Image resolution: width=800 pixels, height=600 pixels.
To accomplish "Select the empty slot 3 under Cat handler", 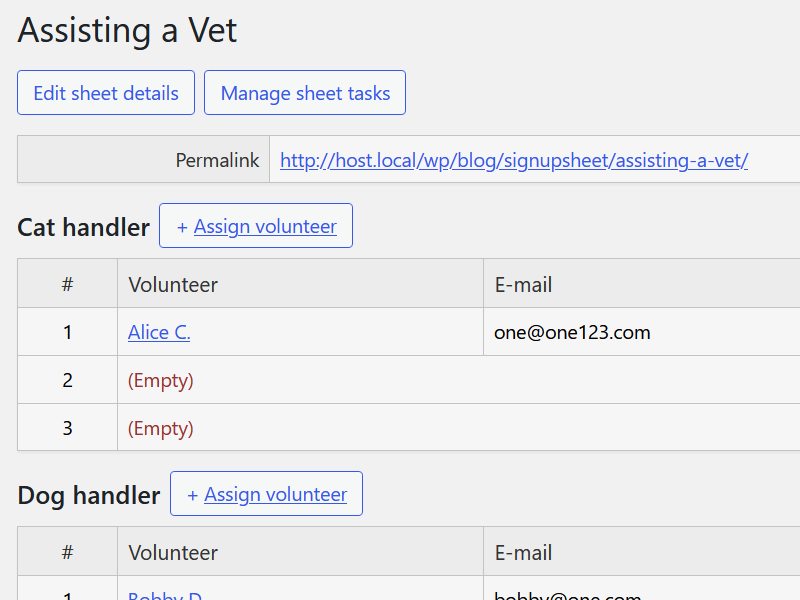I will point(161,428).
